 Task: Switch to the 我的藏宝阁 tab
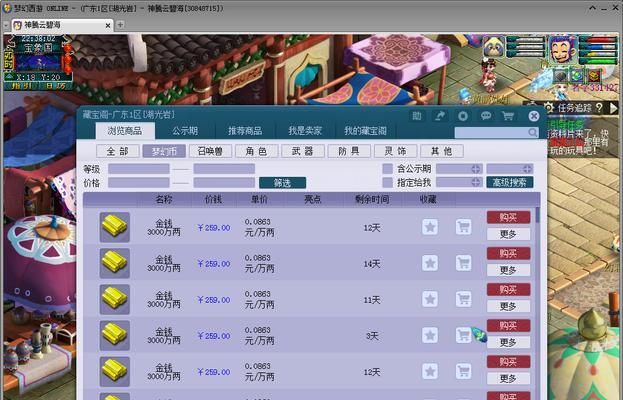pyautogui.click(x=365, y=130)
